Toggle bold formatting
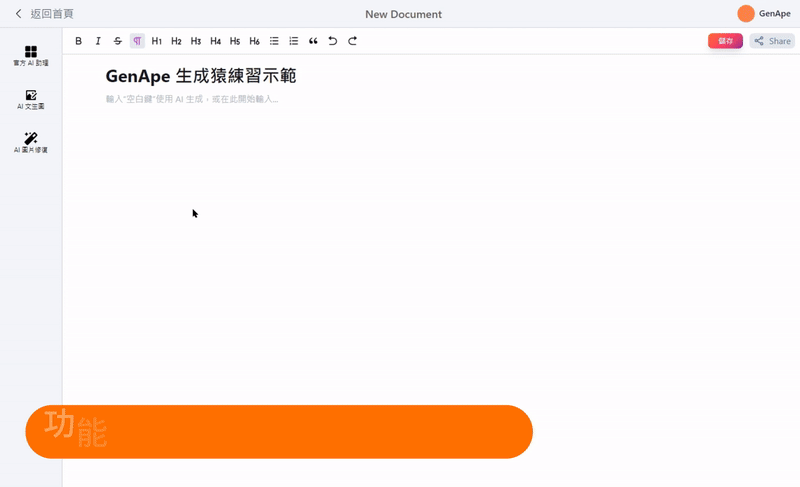 (79, 41)
